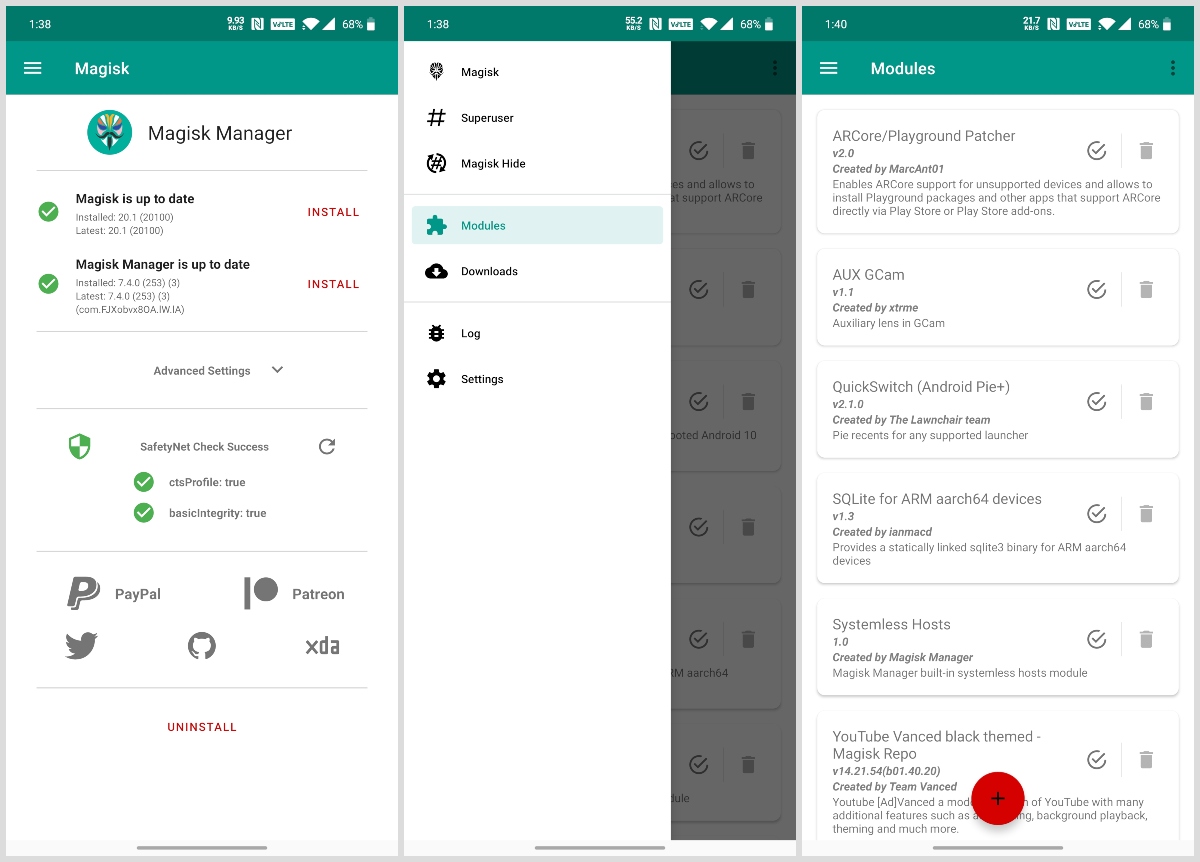Open overflow menu on Modules screen
This screenshot has width=1200, height=862.
[1172, 68]
